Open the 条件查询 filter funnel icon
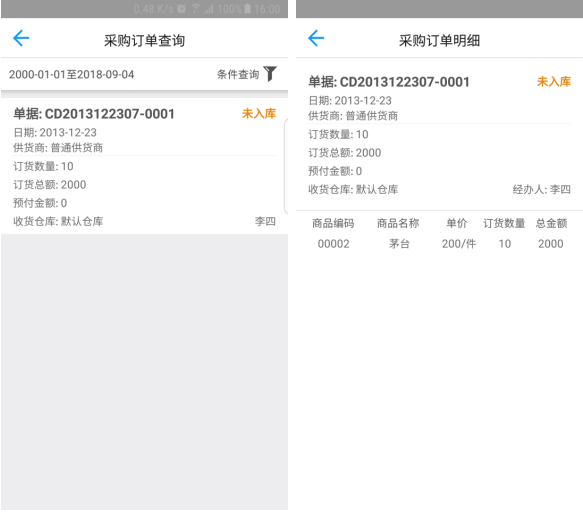 [270, 74]
